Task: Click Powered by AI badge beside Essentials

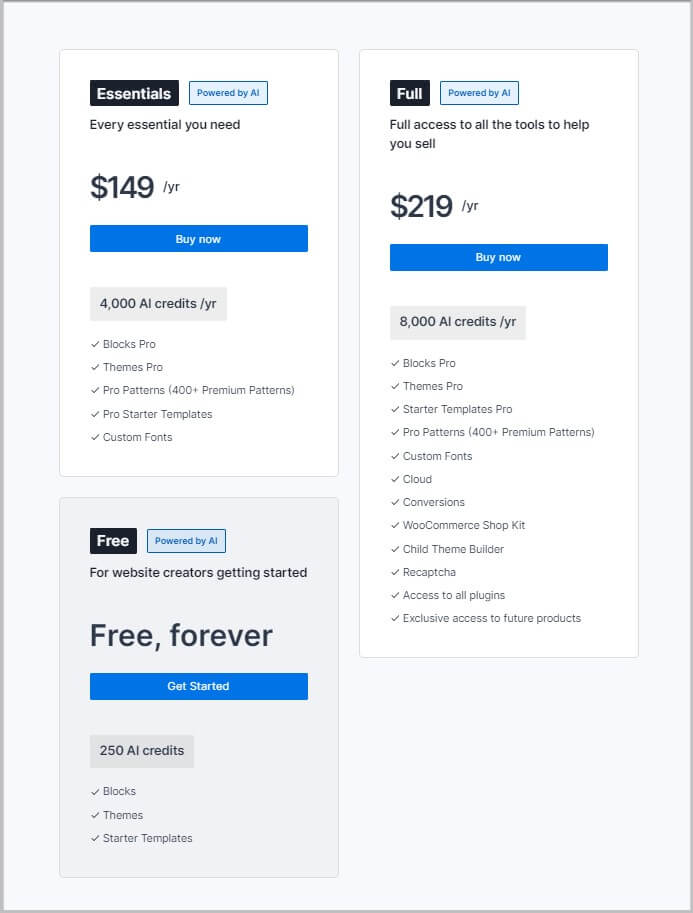Action: [228, 93]
